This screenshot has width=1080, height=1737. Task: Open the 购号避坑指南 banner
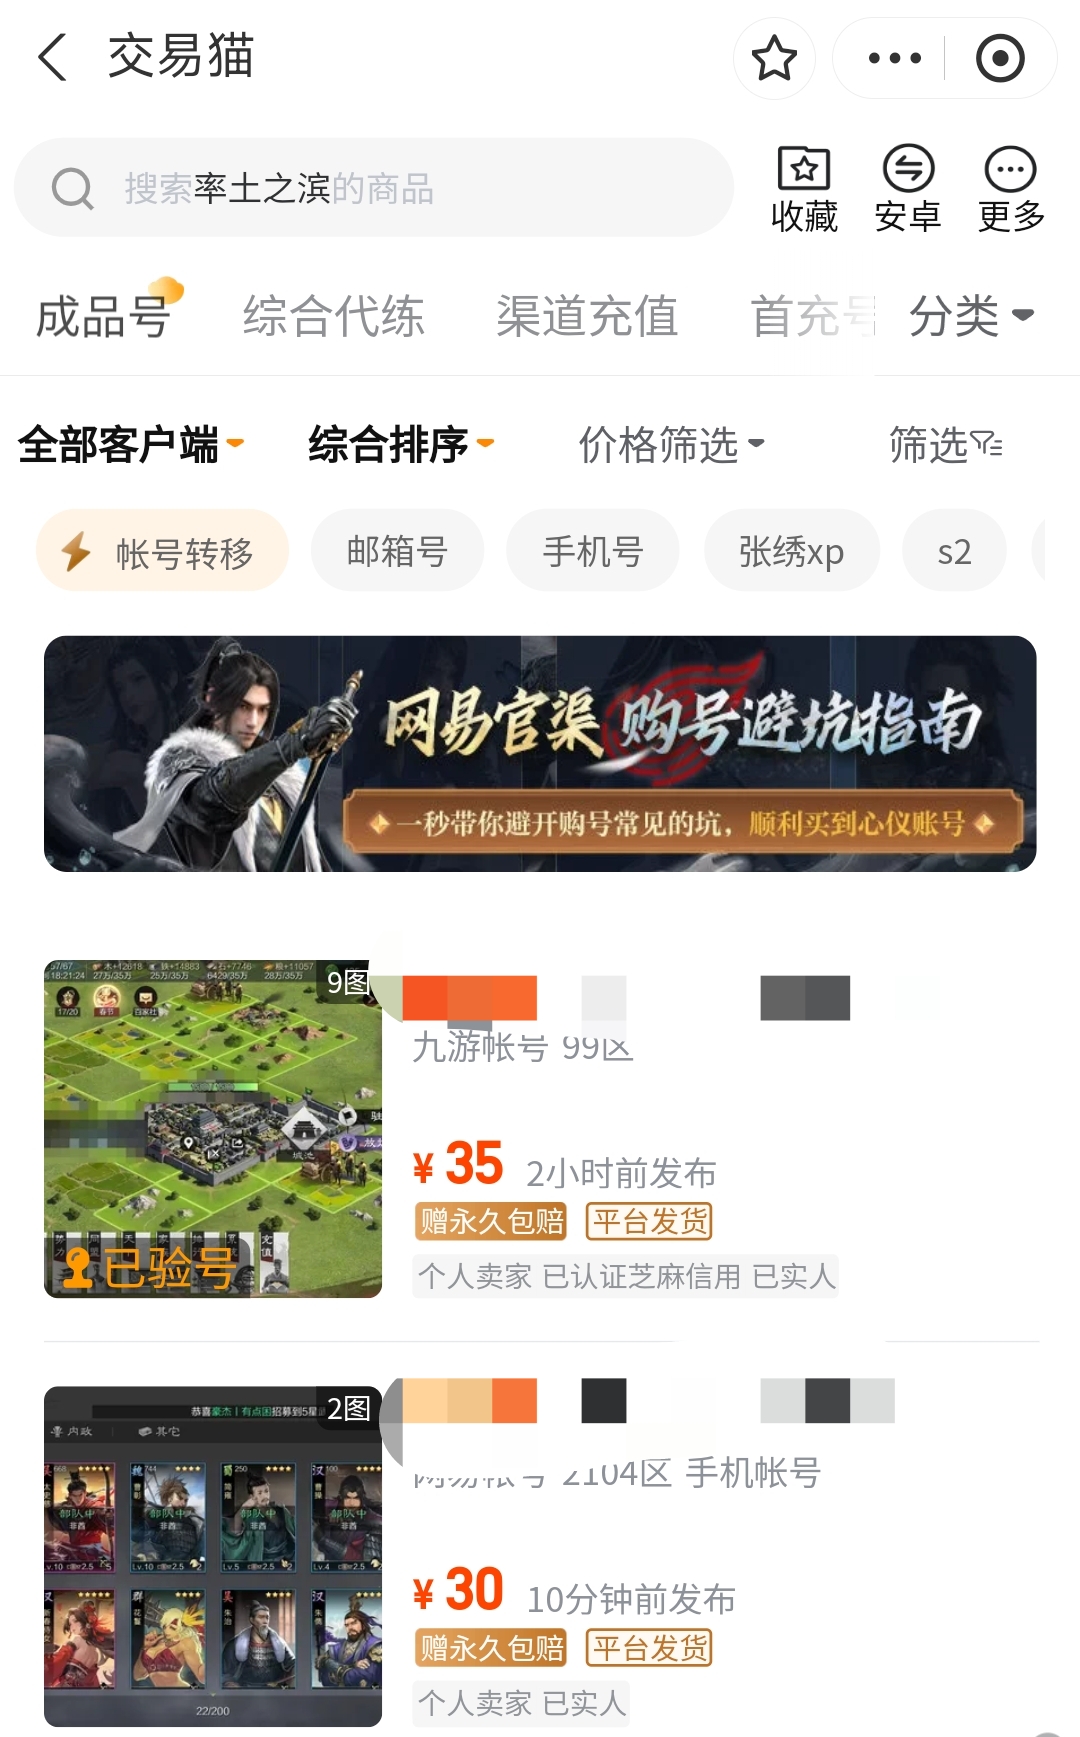540,754
